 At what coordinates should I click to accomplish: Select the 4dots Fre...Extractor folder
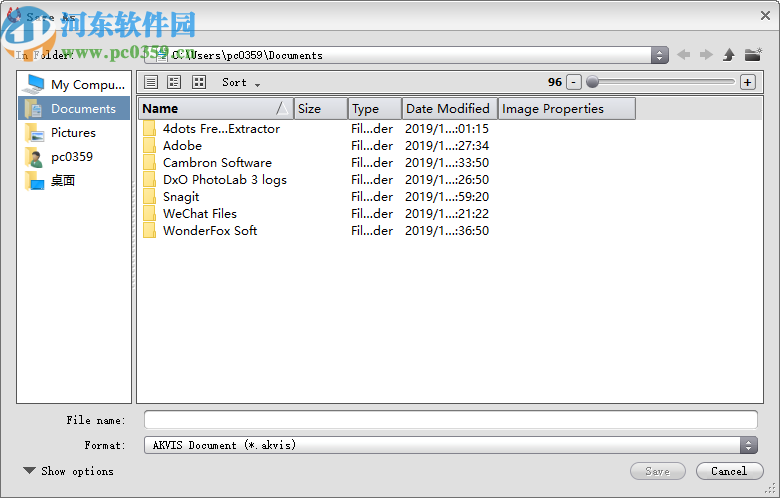tap(221, 129)
